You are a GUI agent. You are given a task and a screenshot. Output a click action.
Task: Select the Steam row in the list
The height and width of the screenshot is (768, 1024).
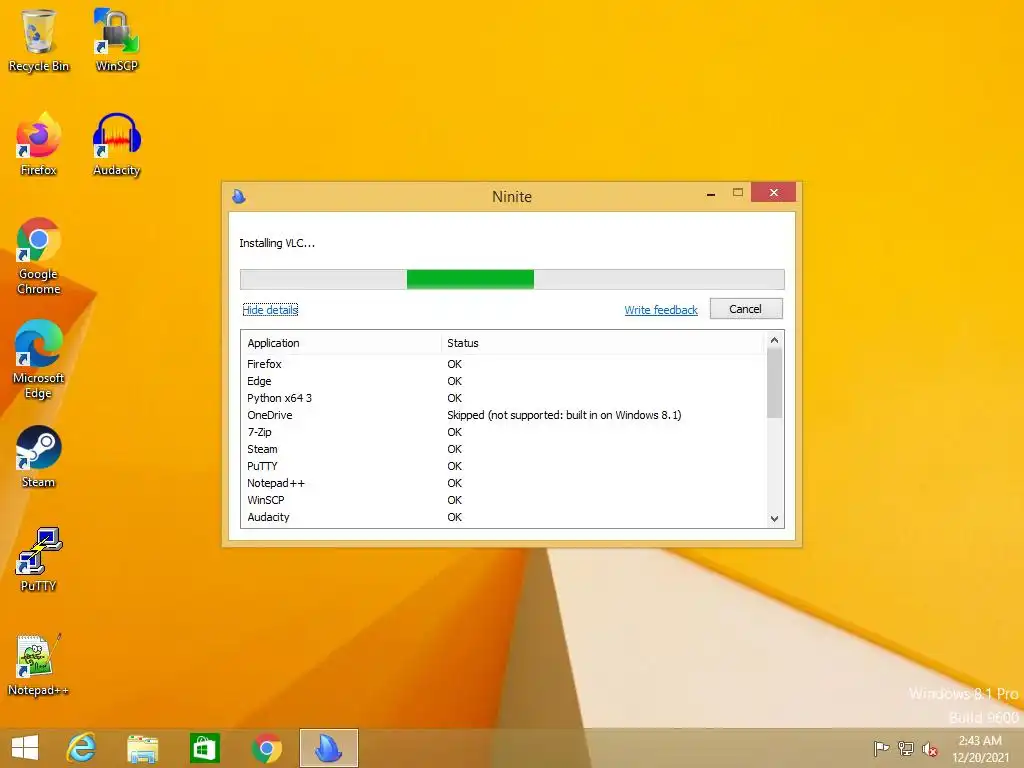pyautogui.click(x=503, y=449)
